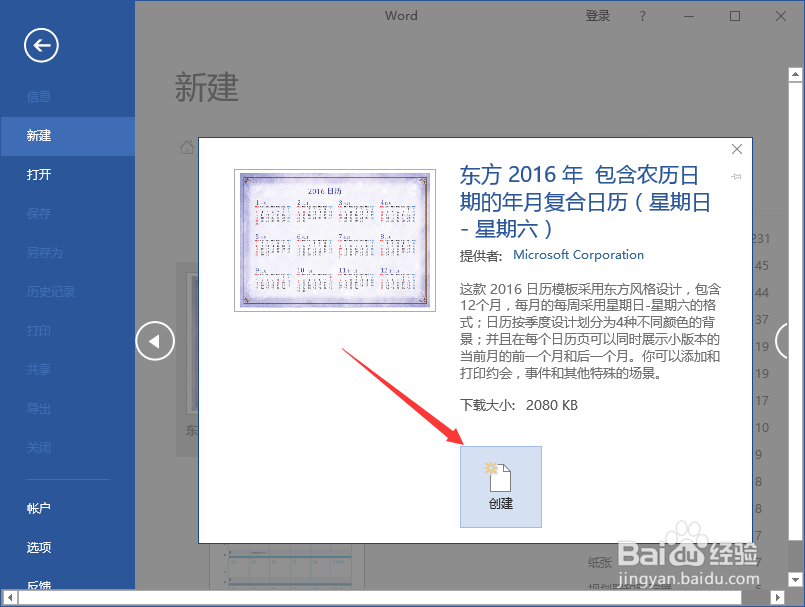
Task: Click the horizontal scrollbar left arrow
Action: [10, 598]
